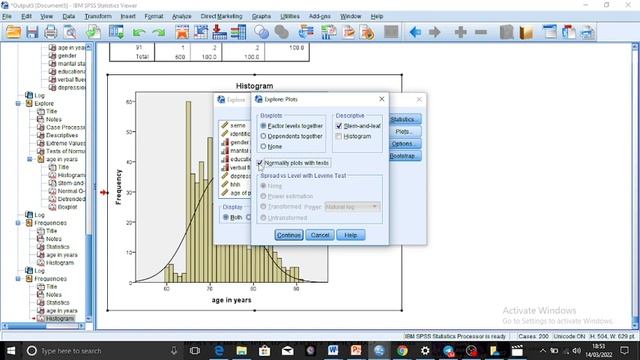Click the Insert Heading toolbar icon

[x=549, y=32]
